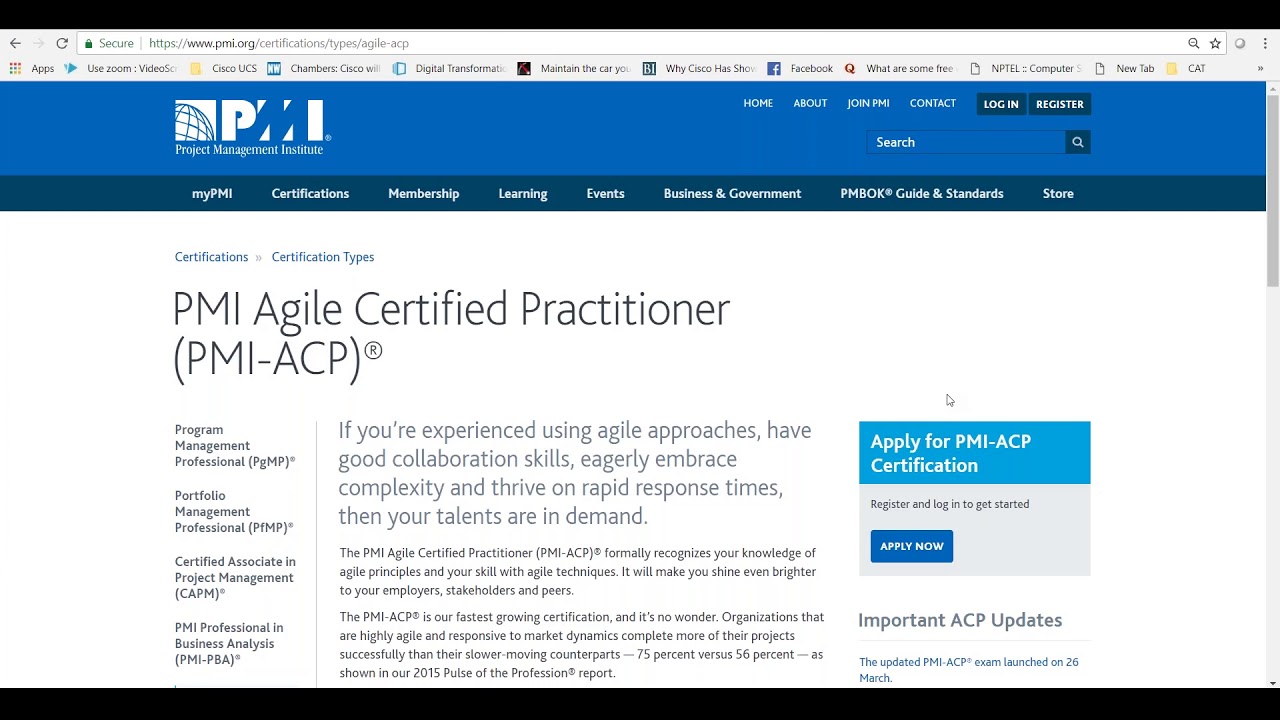Image resolution: width=1280 pixels, height=720 pixels.
Task: Click the search magnifier button
Action: click(1078, 142)
